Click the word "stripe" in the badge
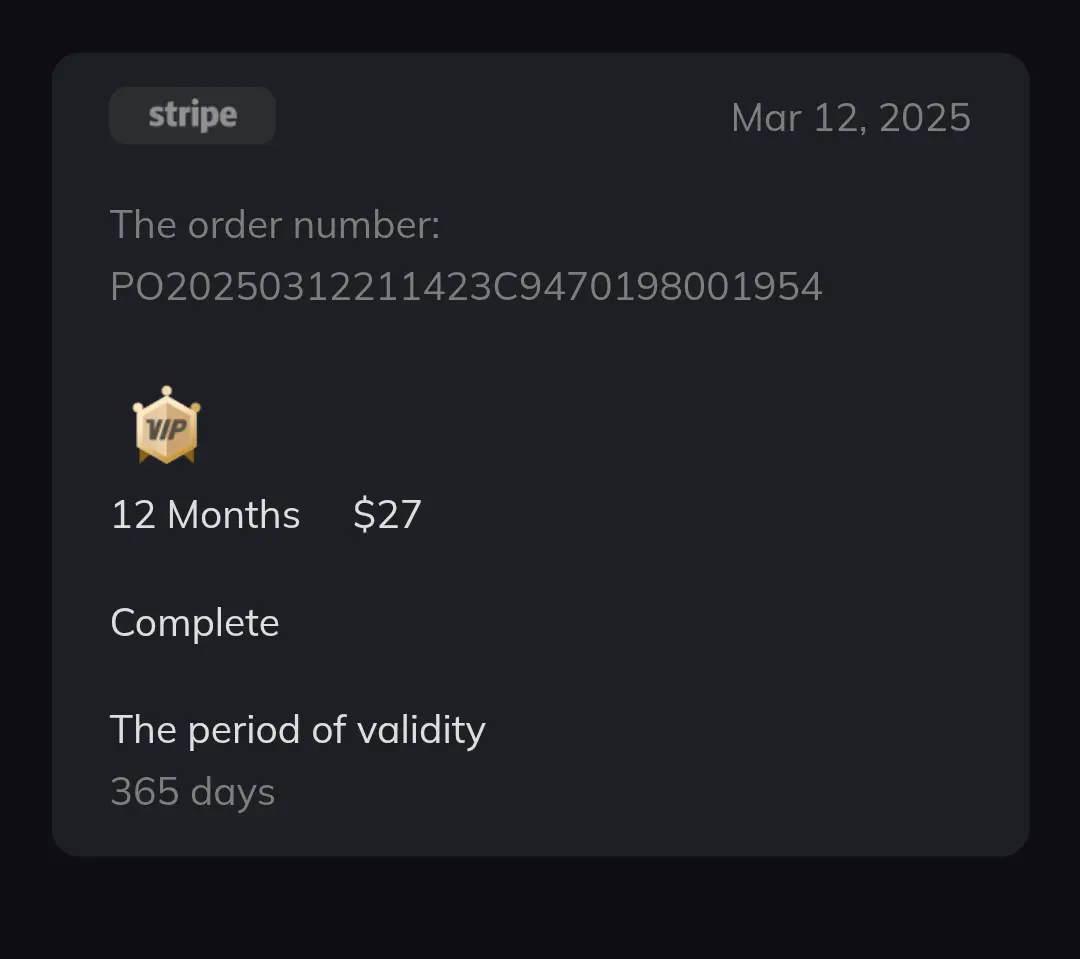Screen dimensions: 1080x959 (x=193, y=115)
